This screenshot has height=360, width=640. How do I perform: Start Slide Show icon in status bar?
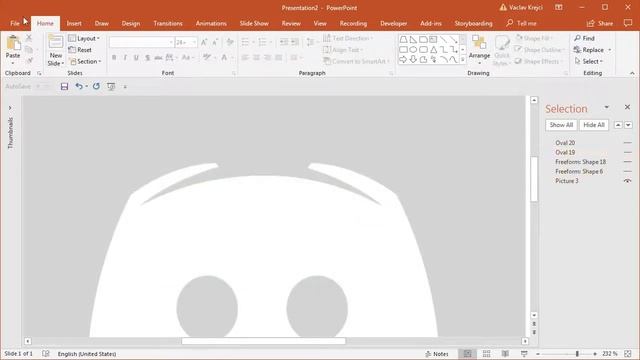click(524, 354)
